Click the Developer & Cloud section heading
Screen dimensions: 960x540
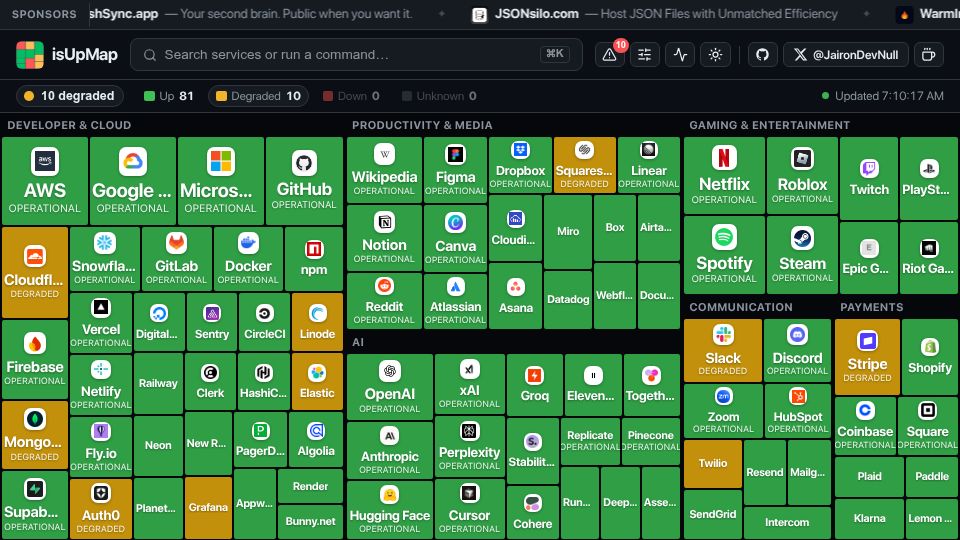point(69,126)
